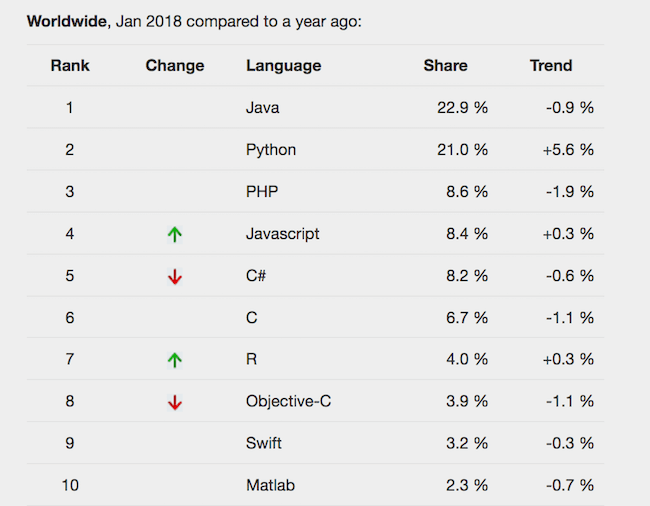The width and height of the screenshot is (650, 506).
Task: Click the green up arrow beside R
Action: (175, 360)
